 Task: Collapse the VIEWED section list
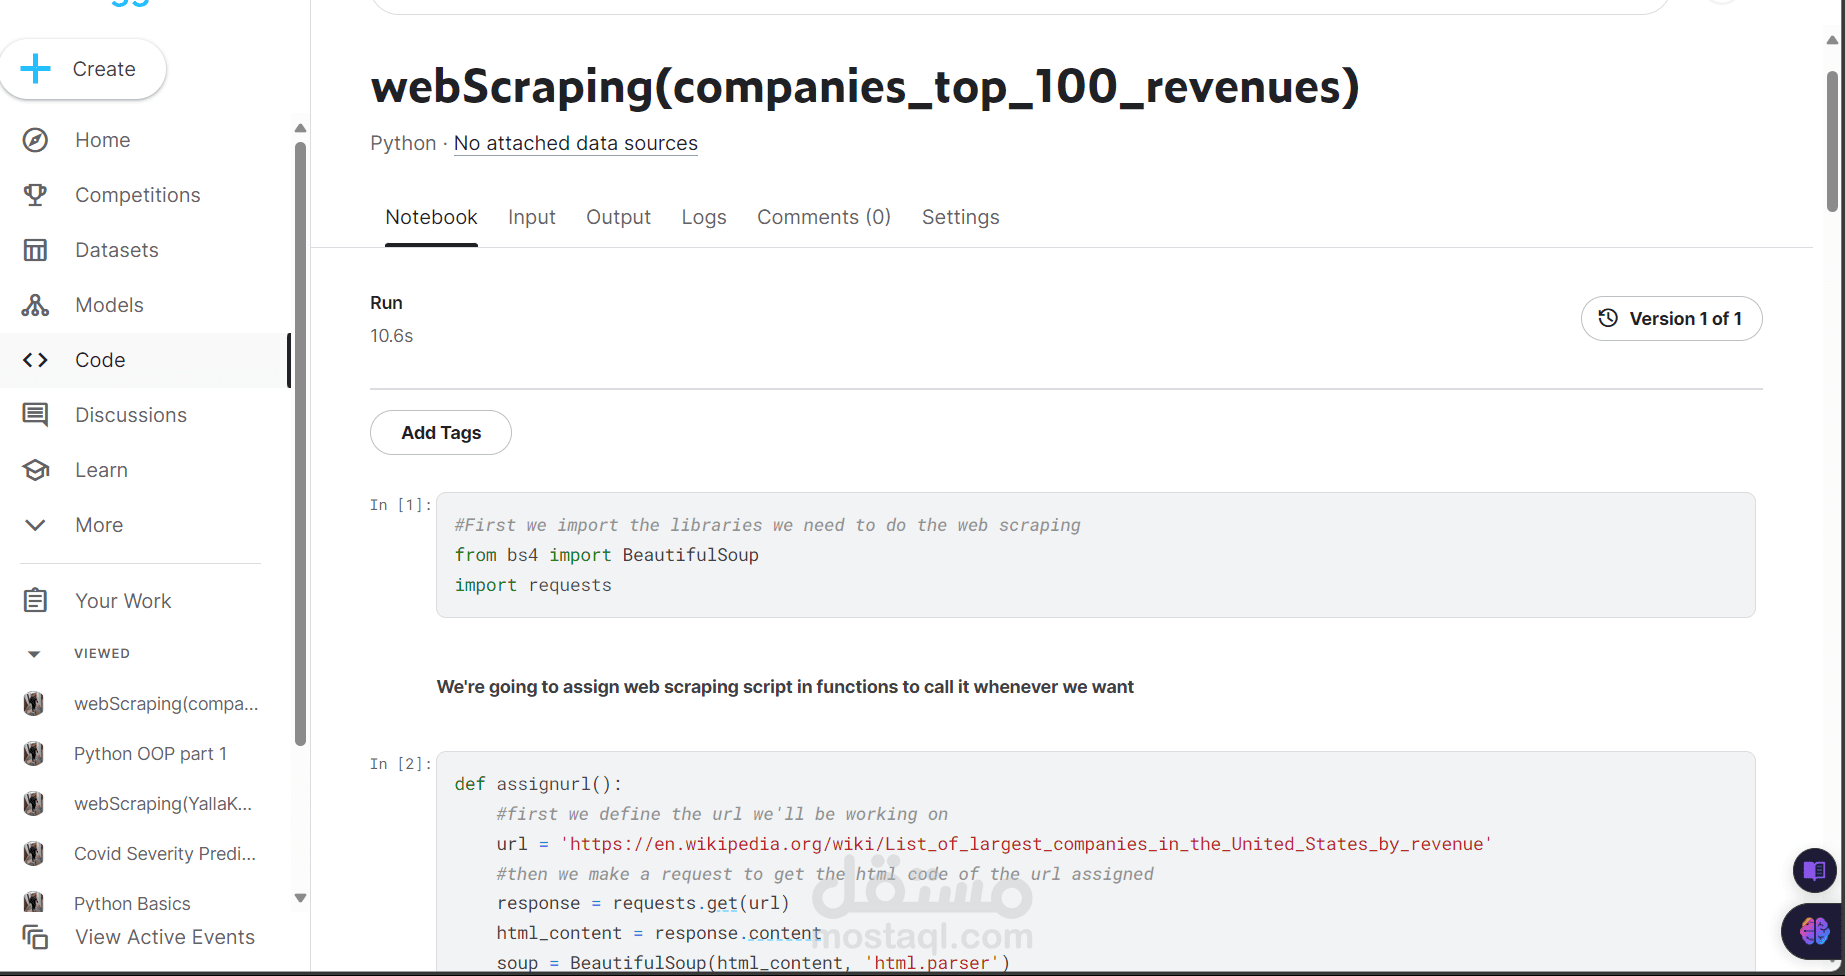tap(34, 654)
